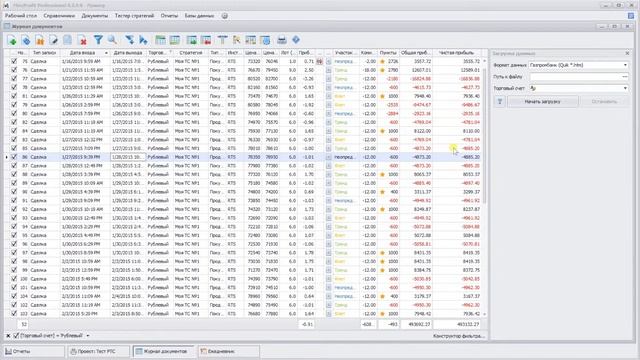Image resolution: width=640 pixels, height=360 pixels.
Task: Click the blue diamond help icon
Action: click(x=296, y=40)
